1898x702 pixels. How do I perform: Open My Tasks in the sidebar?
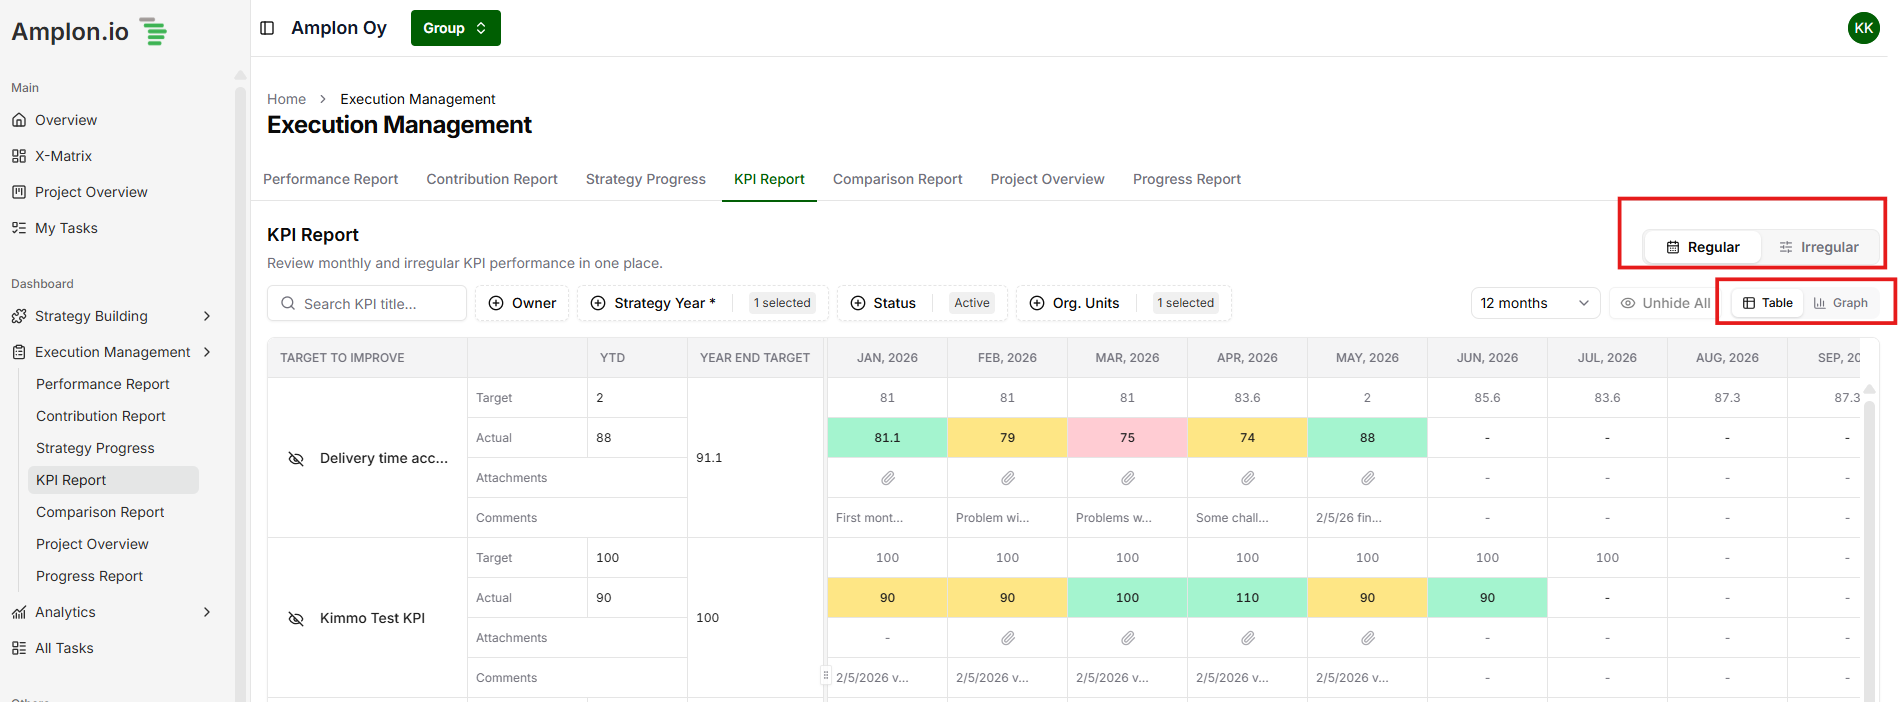tap(66, 228)
